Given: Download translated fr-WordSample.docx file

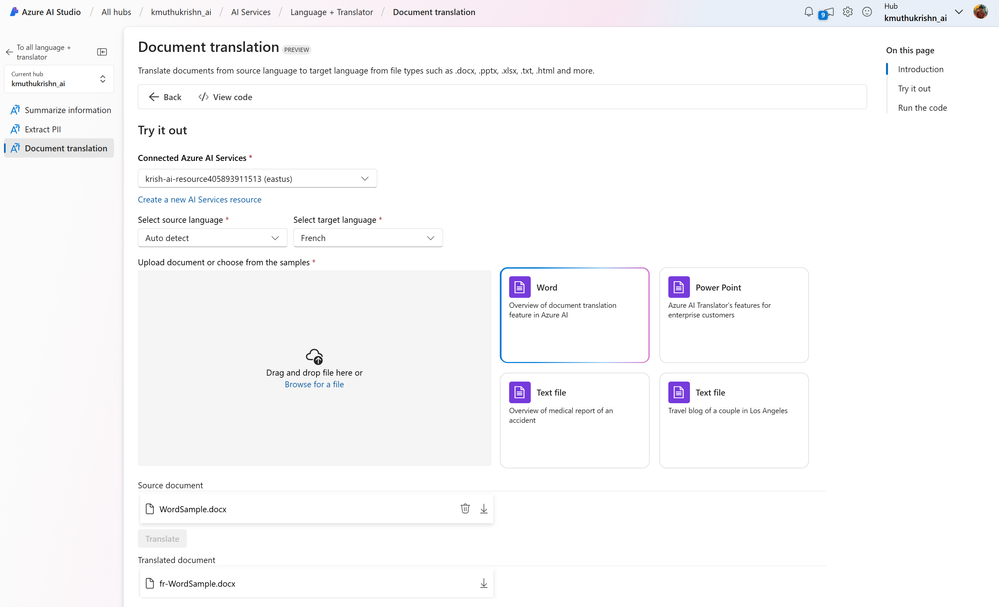Looking at the screenshot, I should 484,583.
